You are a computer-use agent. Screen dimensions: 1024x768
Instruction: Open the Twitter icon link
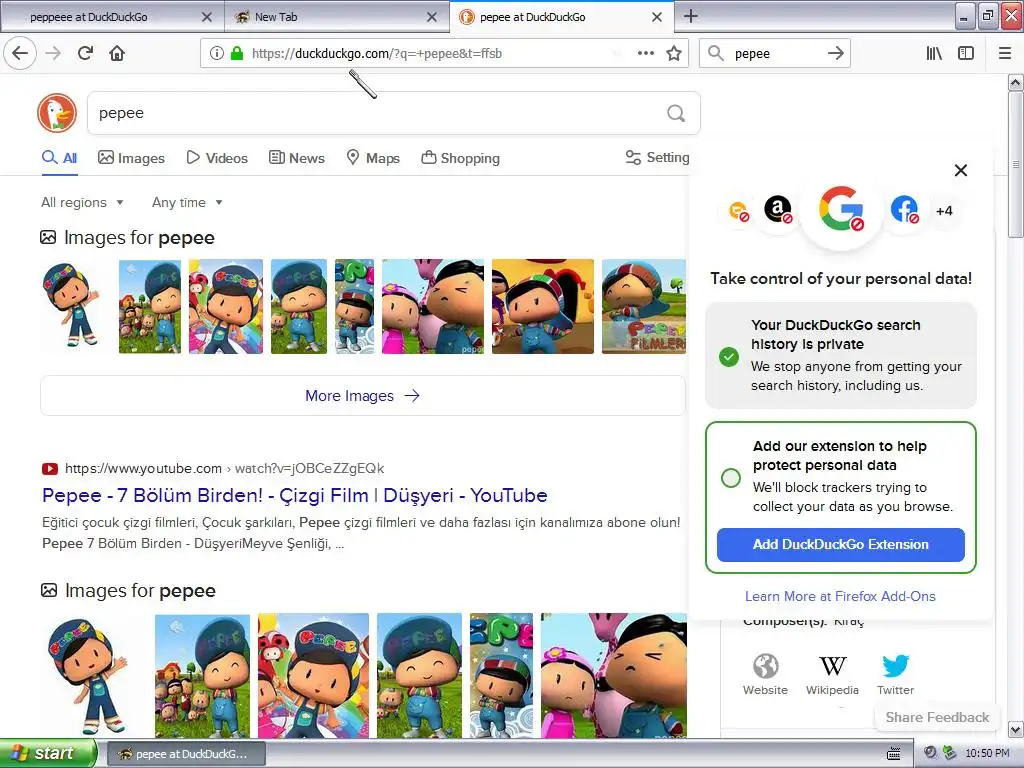tap(895, 675)
